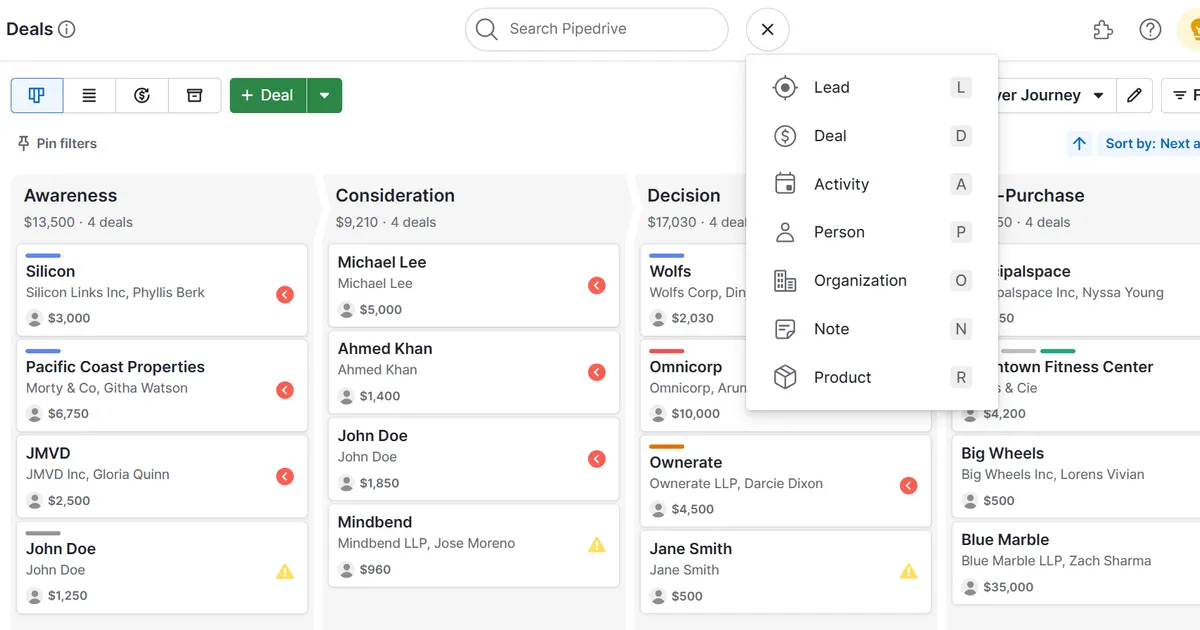
Task: Click the info icon next to Deals
Action: click(x=67, y=29)
